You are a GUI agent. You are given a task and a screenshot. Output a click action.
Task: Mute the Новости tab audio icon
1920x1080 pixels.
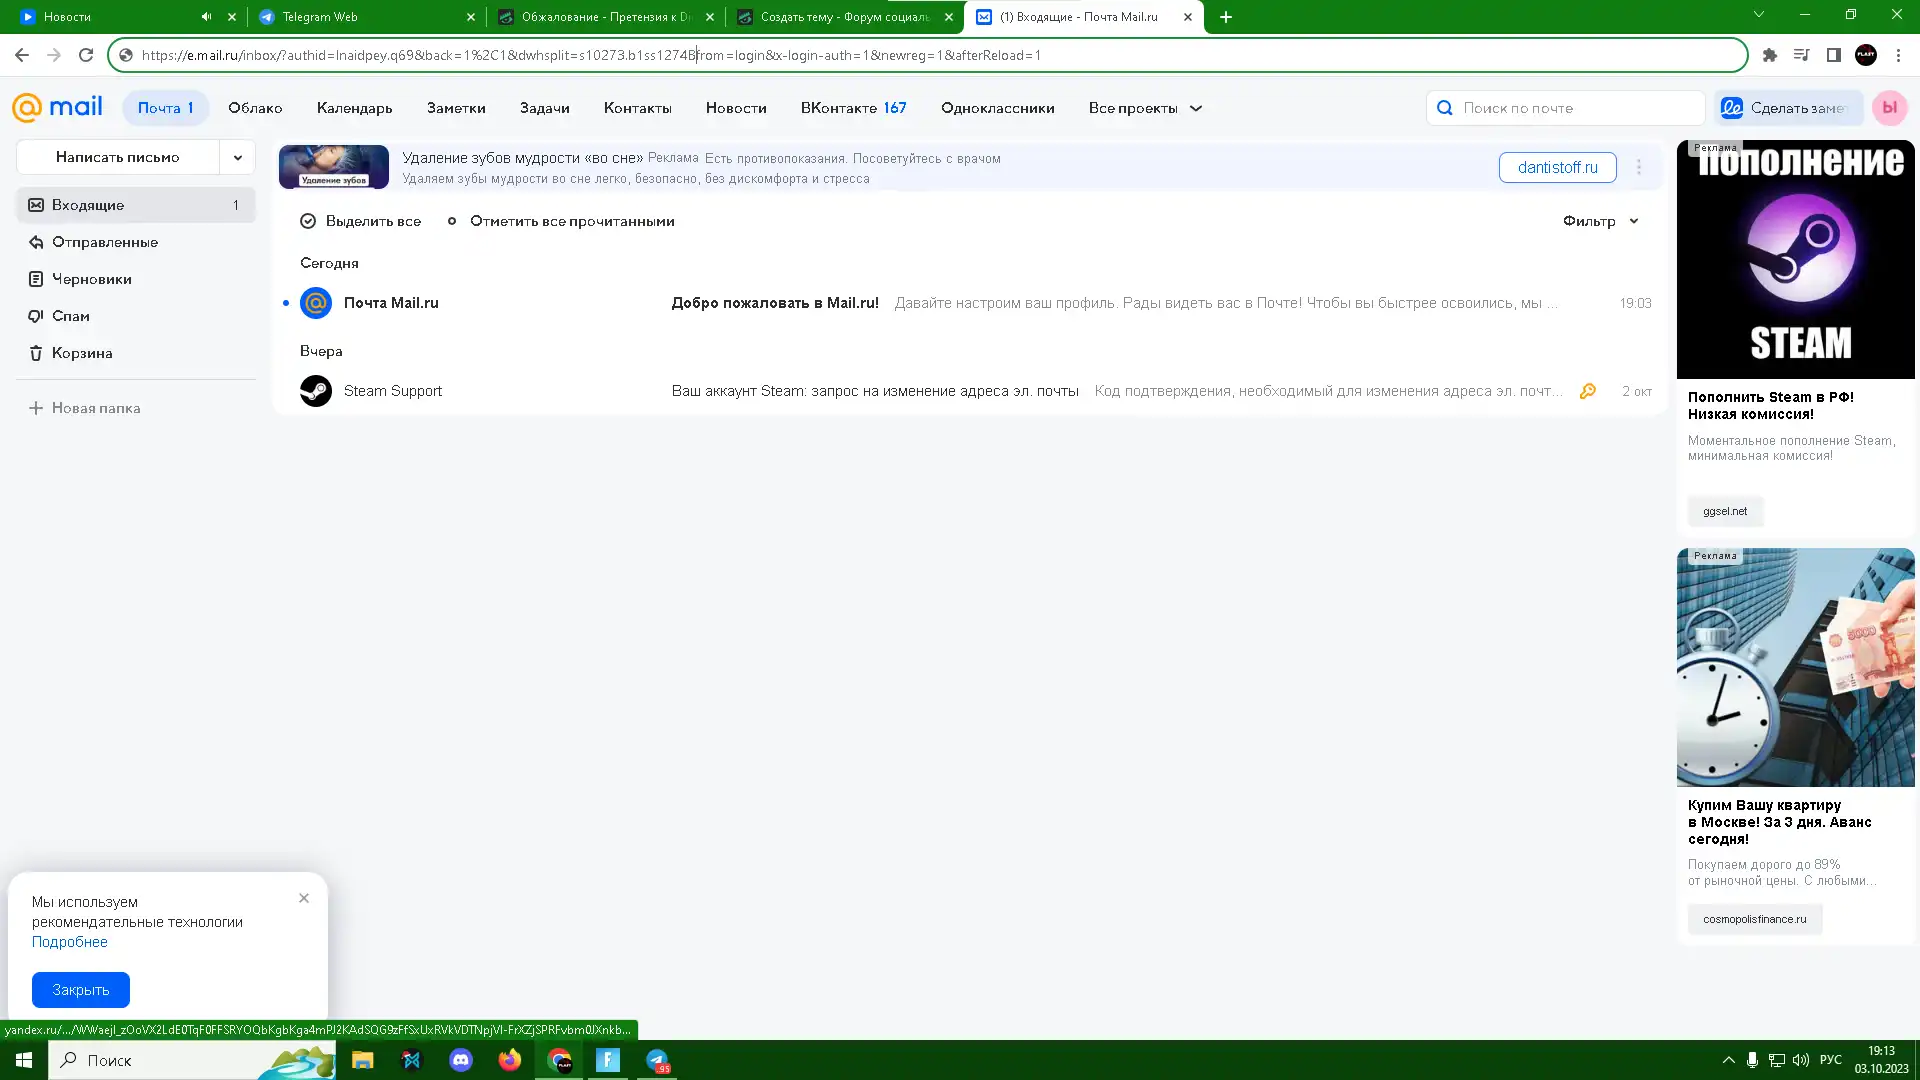click(x=206, y=17)
